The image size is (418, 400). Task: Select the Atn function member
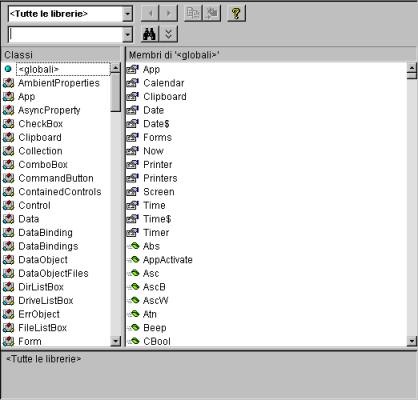click(149, 314)
